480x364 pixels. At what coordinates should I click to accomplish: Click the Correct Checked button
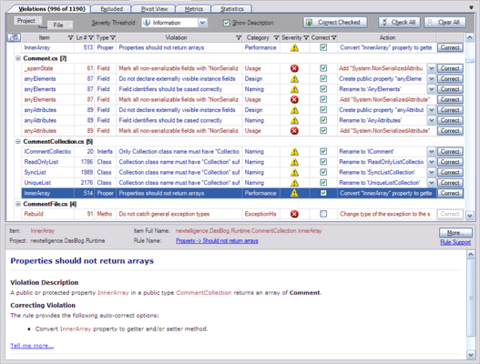click(335, 23)
